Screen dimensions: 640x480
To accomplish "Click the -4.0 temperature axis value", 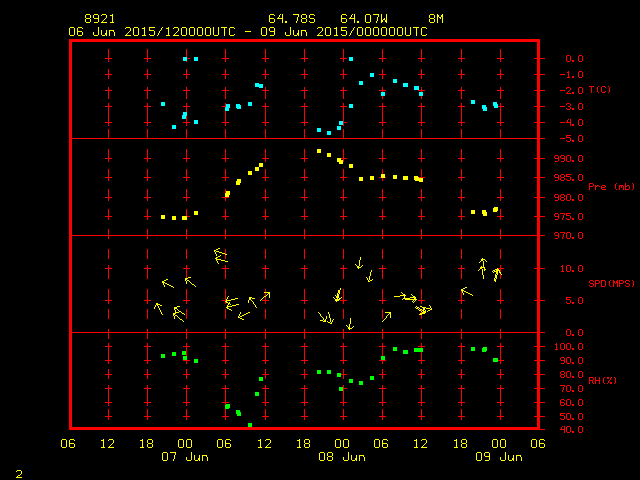I will point(571,123).
